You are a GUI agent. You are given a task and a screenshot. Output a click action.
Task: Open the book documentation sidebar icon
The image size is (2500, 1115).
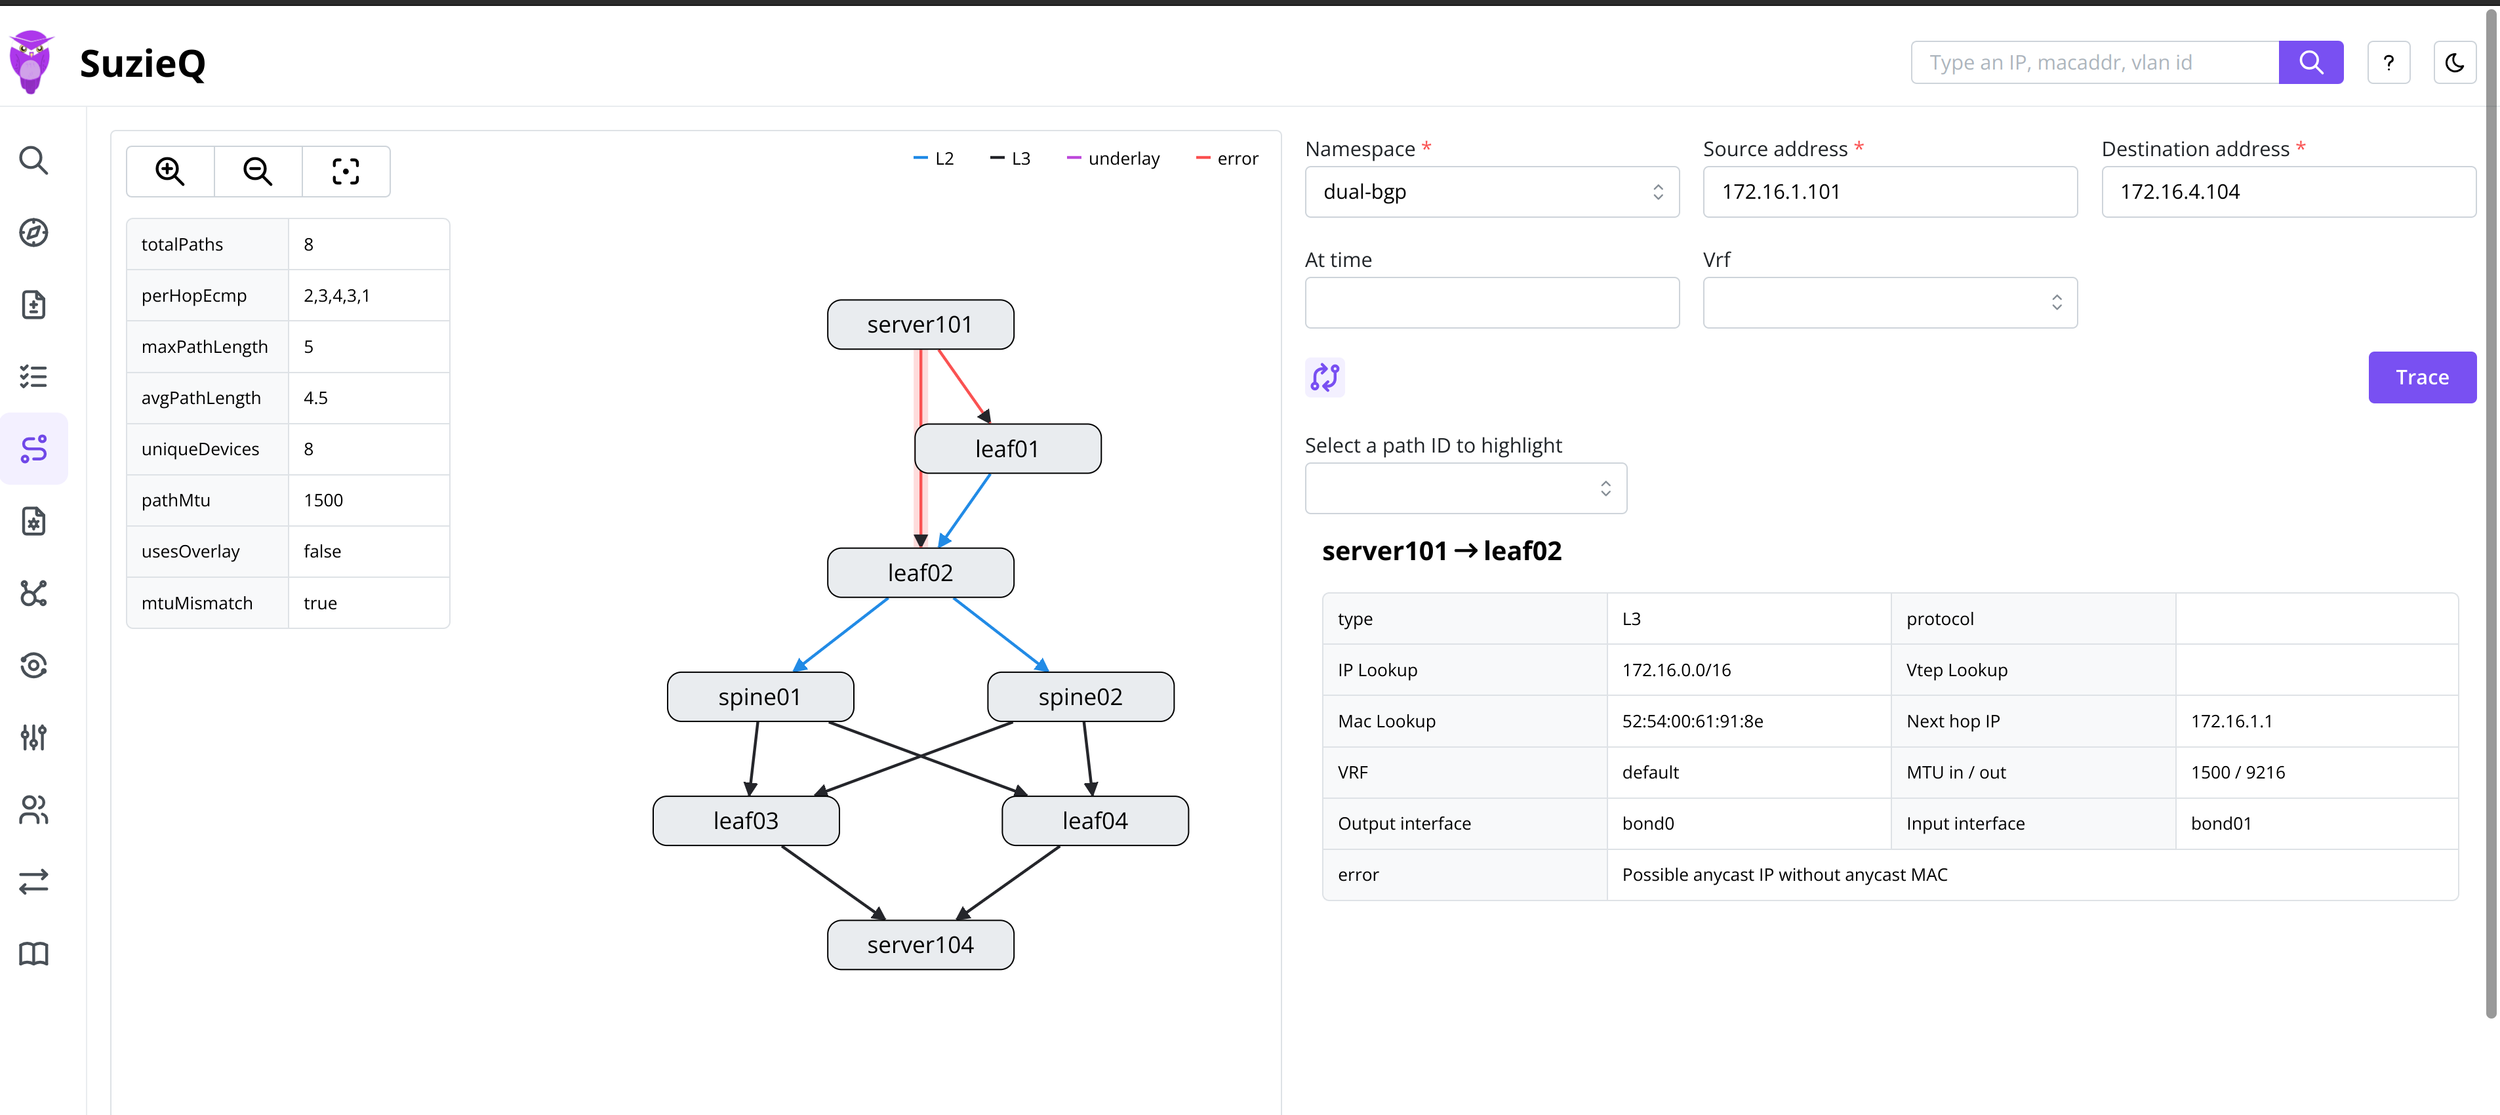coord(34,954)
